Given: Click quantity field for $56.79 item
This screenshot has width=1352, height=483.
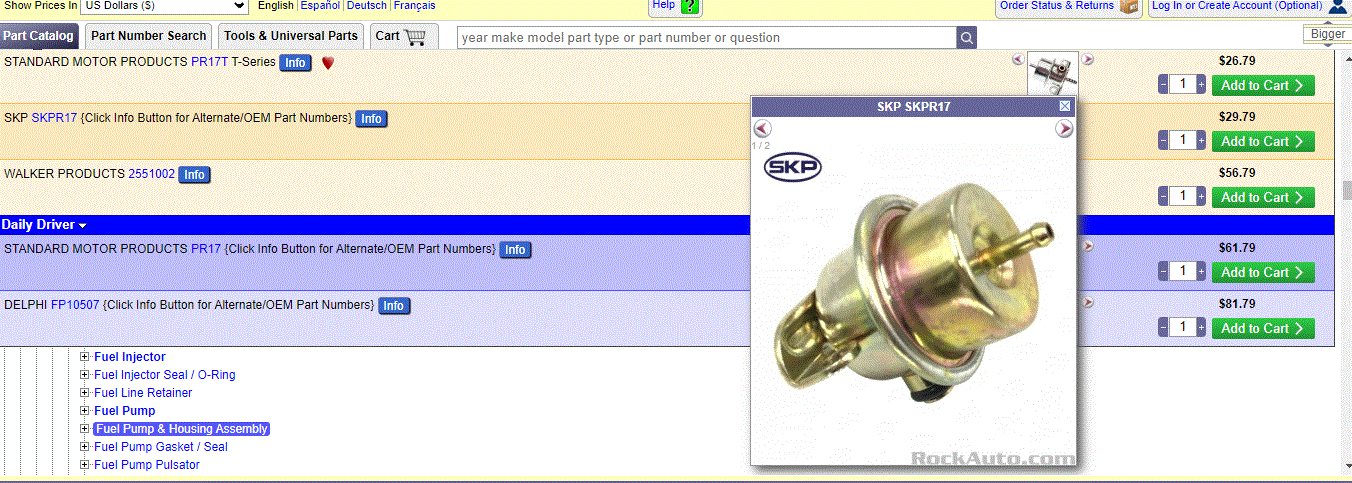Looking at the screenshot, I should 1182,197.
